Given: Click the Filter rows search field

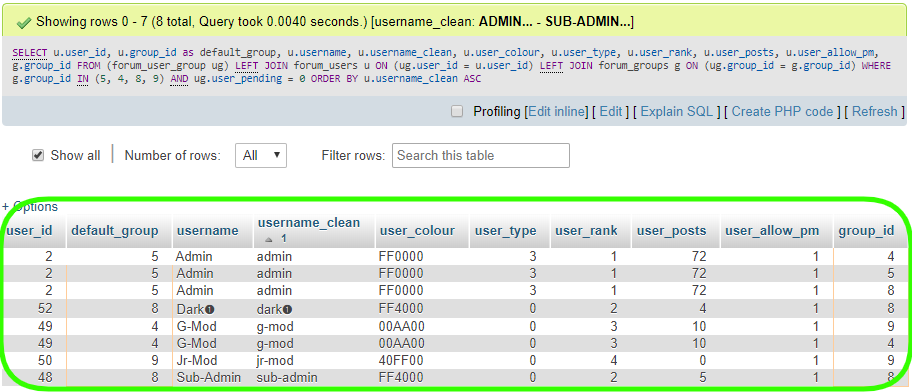Looking at the screenshot, I should pos(480,155).
